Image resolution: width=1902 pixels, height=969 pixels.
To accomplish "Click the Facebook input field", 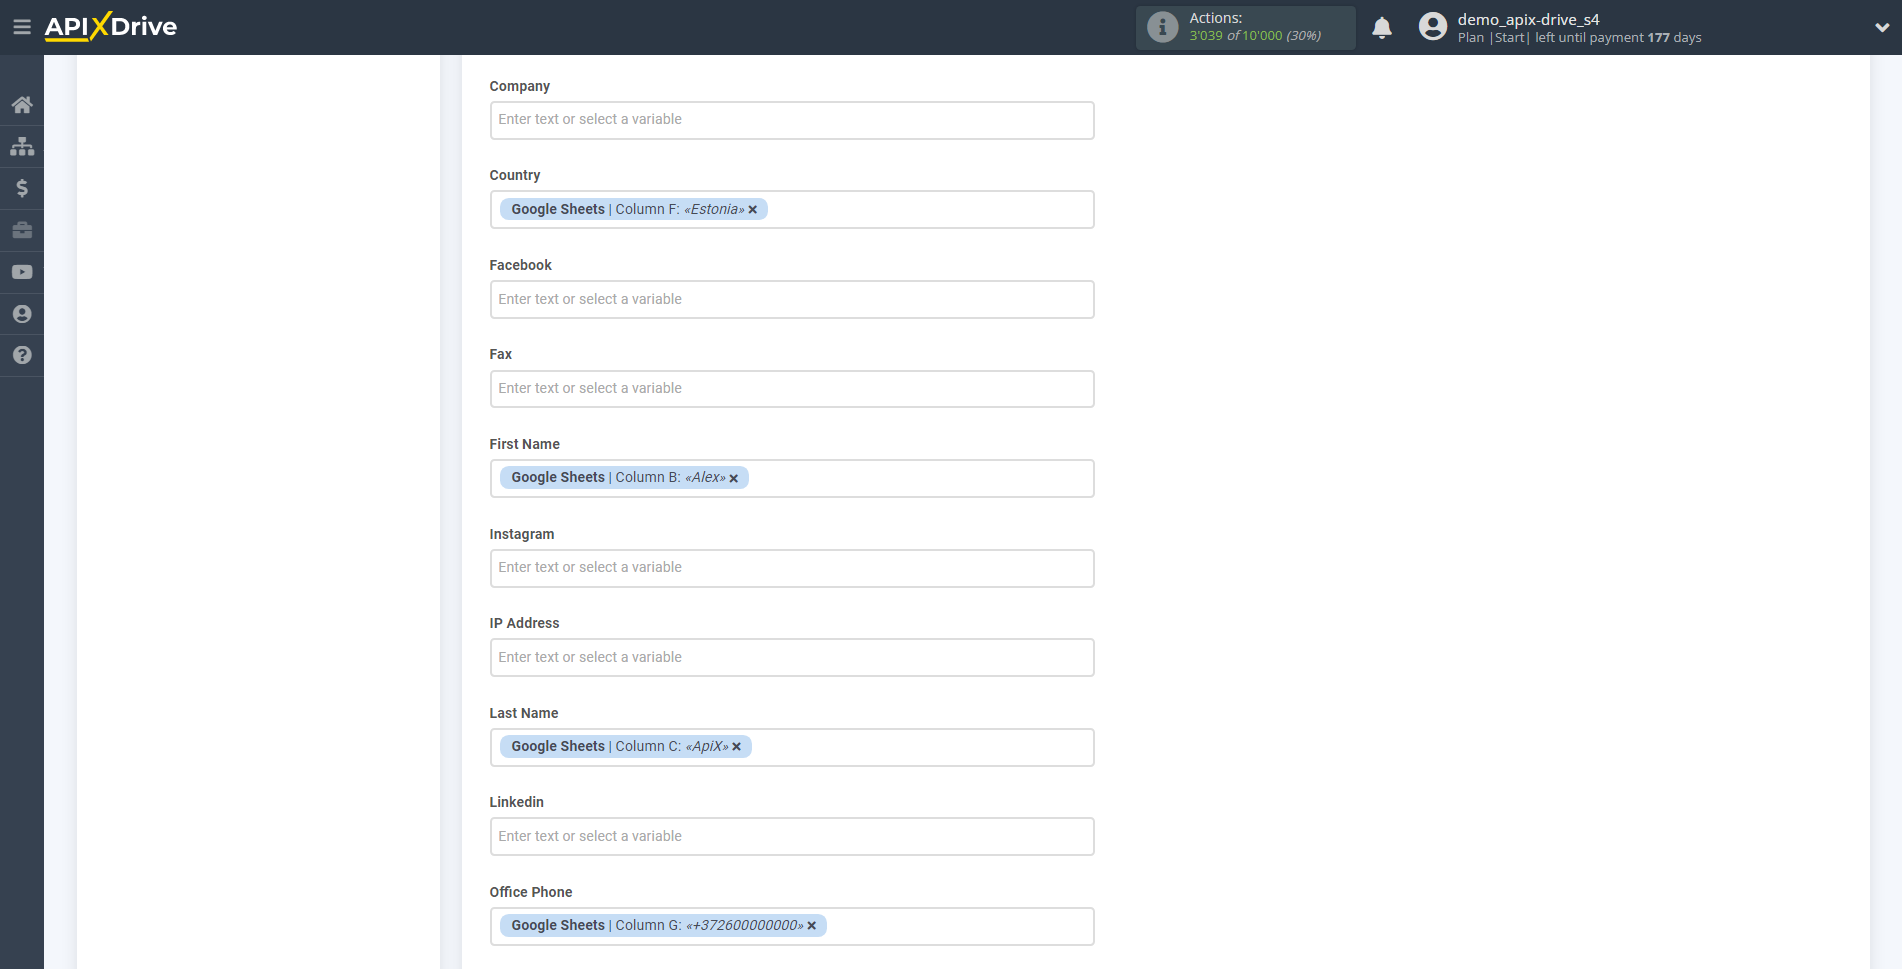I will point(792,299).
